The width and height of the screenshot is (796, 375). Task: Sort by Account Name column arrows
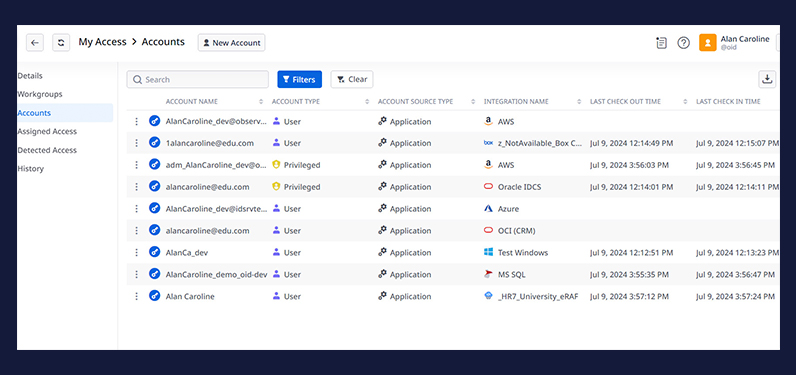click(x=261, y=101)
